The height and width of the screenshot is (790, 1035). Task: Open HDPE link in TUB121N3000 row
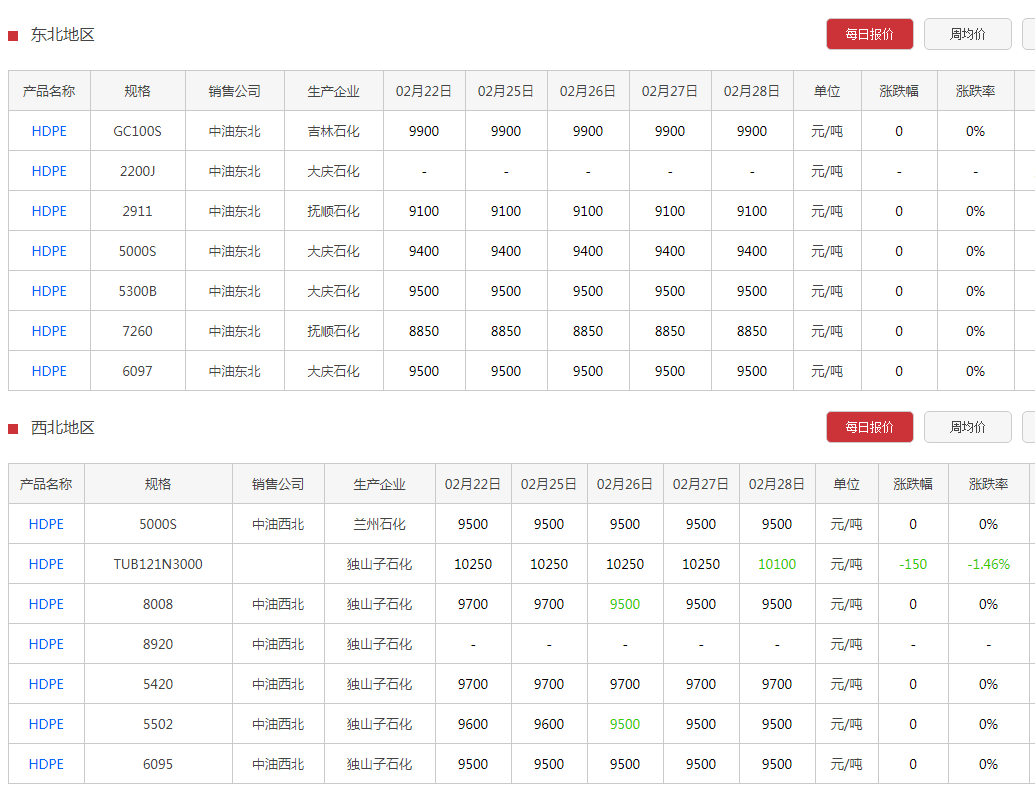[x=46, y=564]
